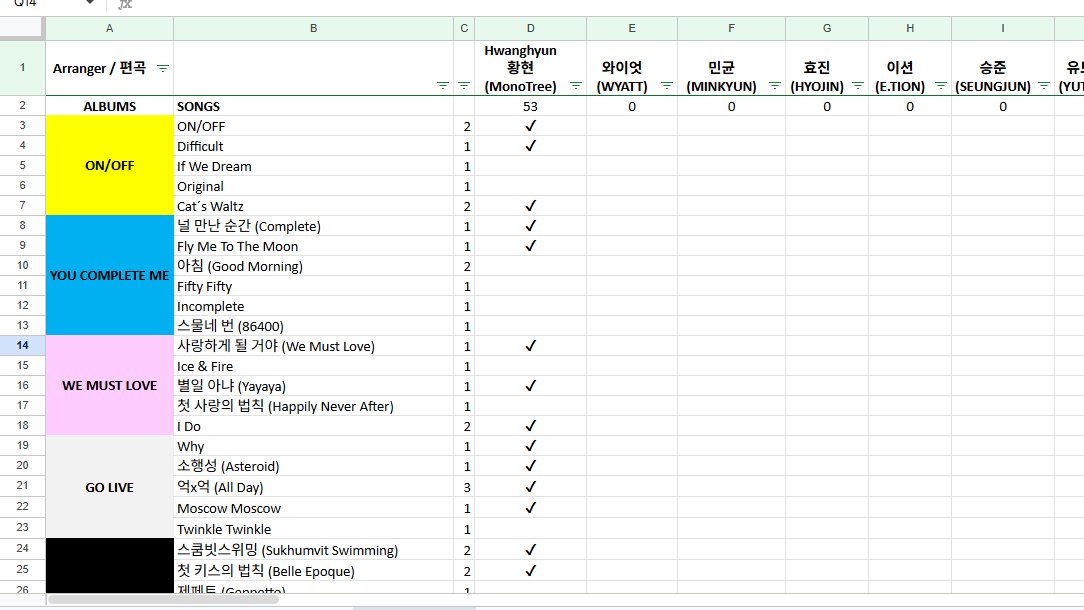
Task: Select the song cell ON/OFF in column B
Action: point(313,127)
